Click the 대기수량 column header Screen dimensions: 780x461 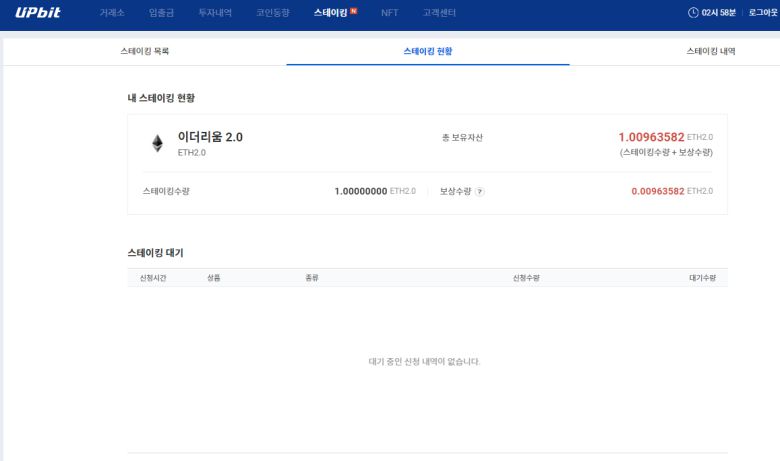pyautogui.click(x=702, y=278)
